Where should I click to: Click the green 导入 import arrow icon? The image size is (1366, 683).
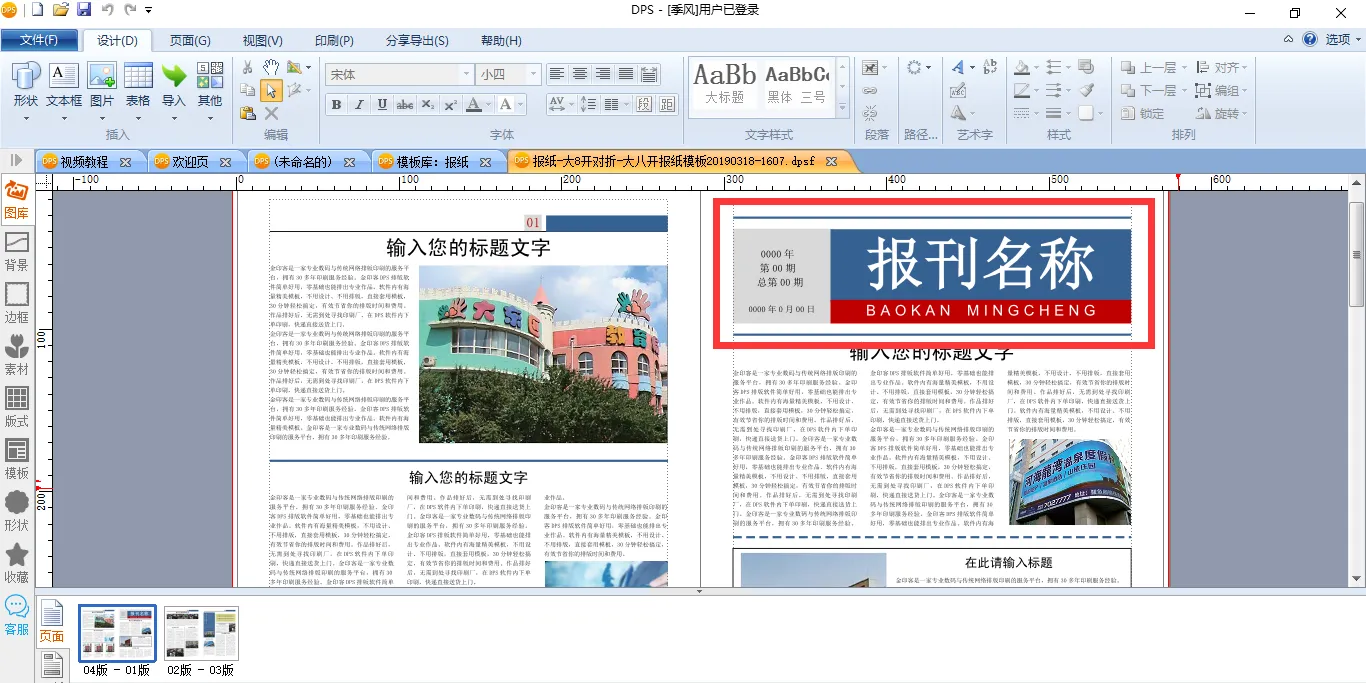click(174, 84)
